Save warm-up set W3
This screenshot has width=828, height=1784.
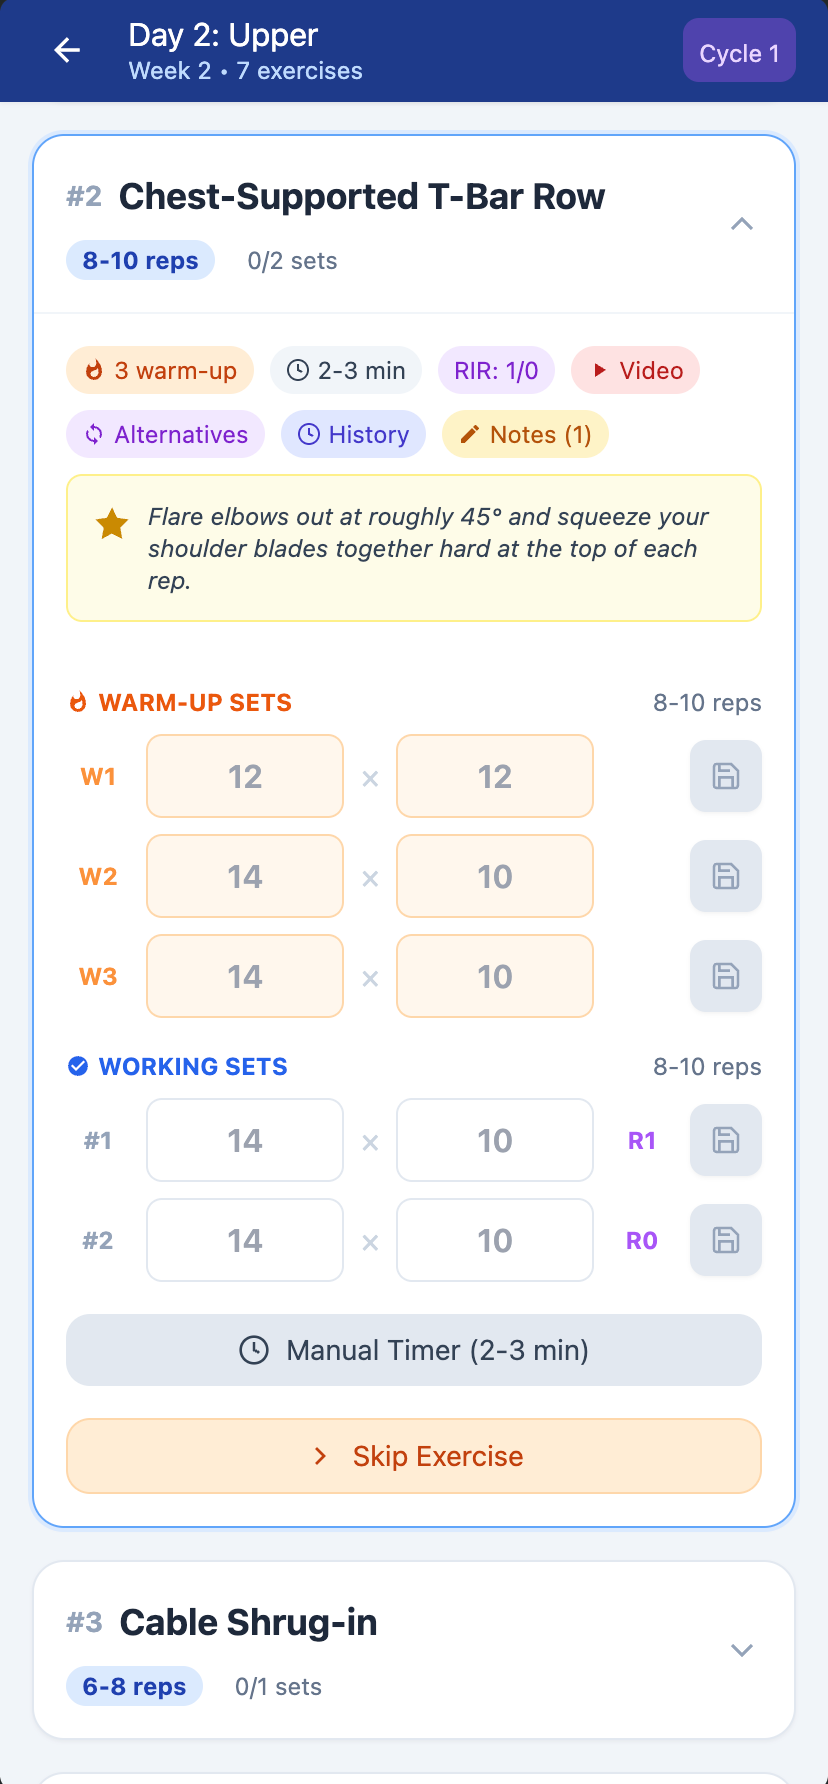pos(725,976)
